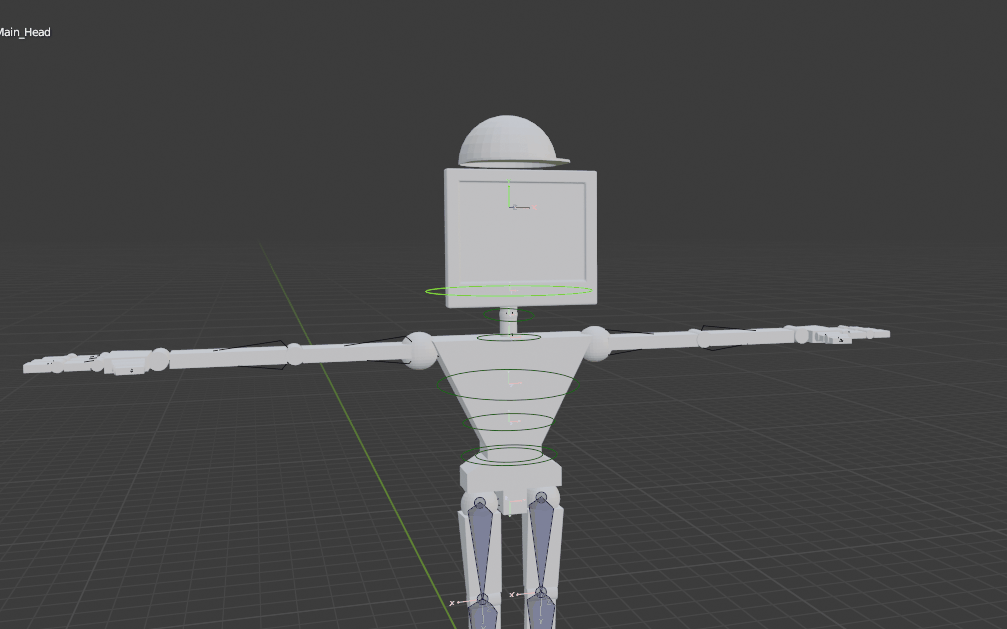The height and width of the screenshot is (629, 1007).
Task: Click the Main_Head label text
Action: point(24,32)
